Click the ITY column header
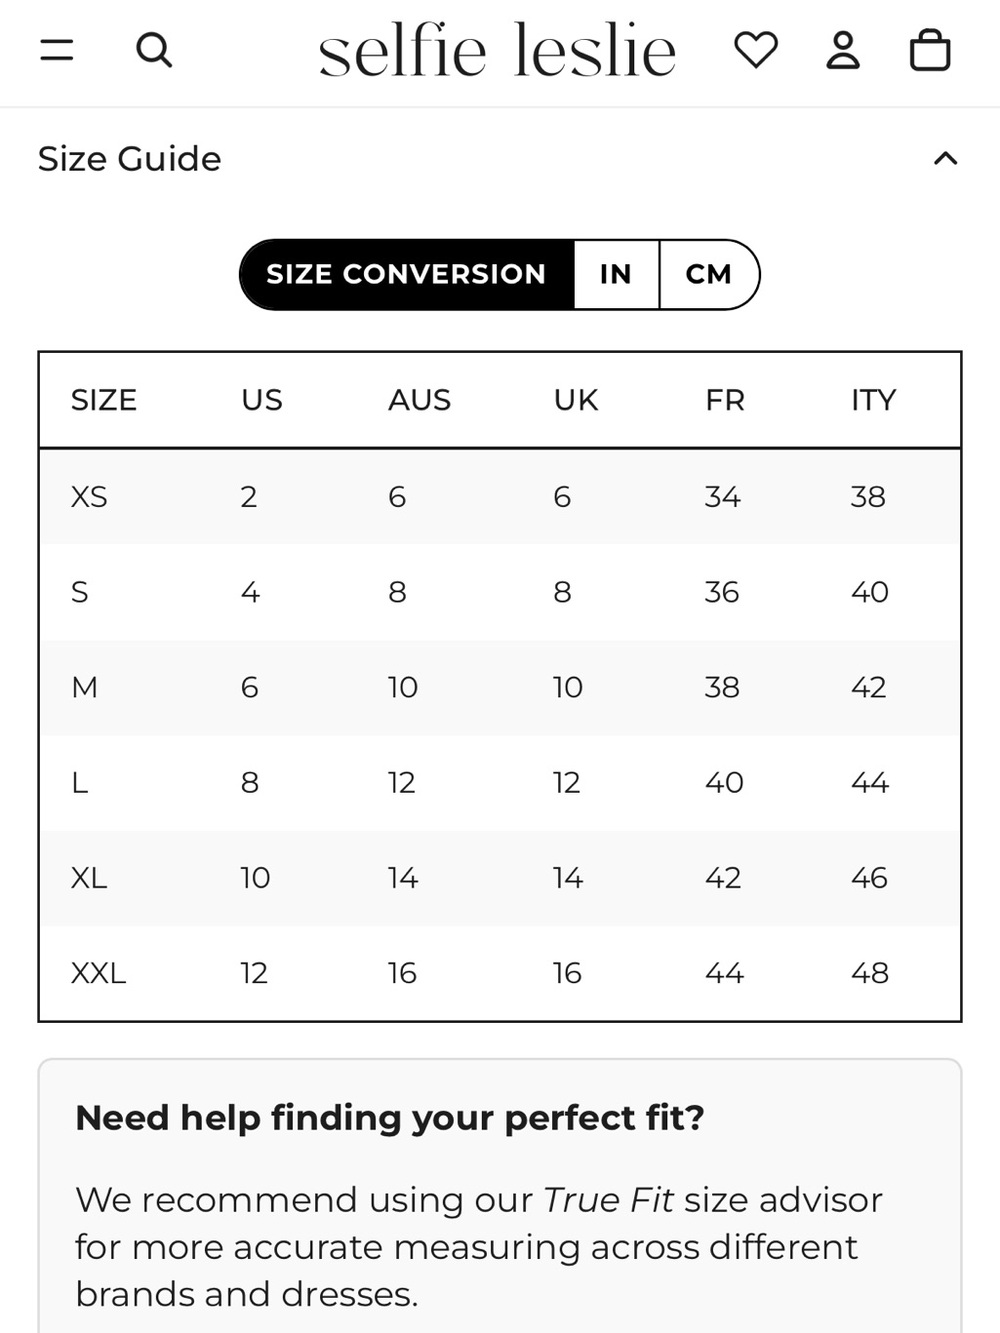 [873, 400]
